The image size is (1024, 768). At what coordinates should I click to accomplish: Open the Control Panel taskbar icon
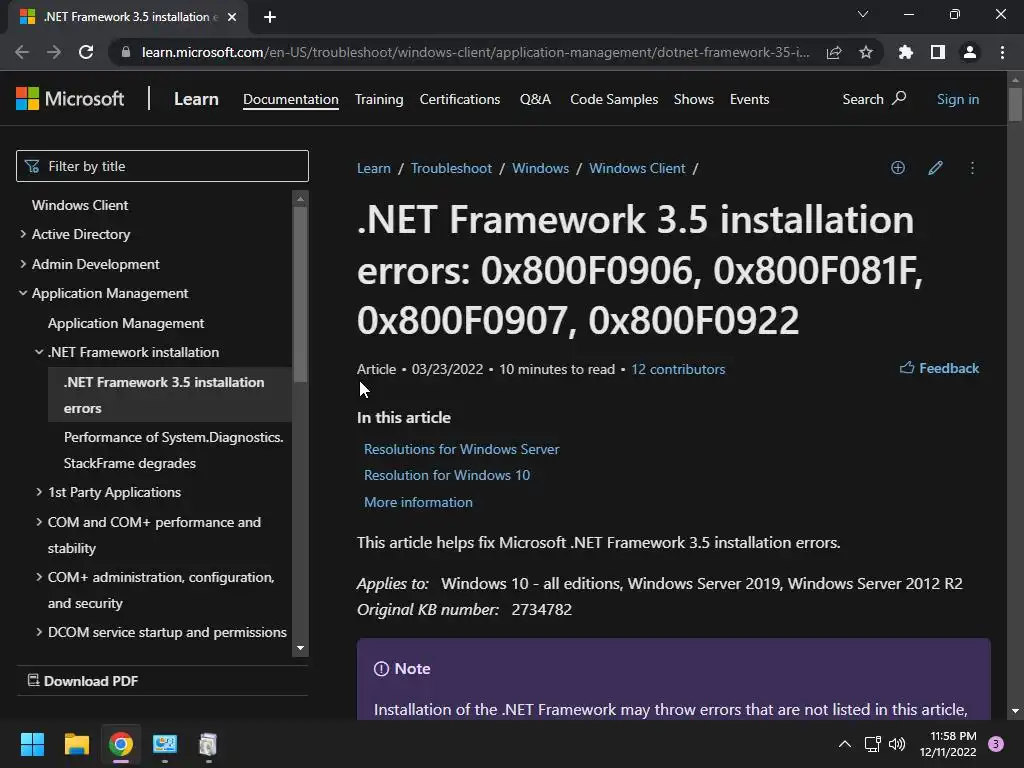[165, 744]
